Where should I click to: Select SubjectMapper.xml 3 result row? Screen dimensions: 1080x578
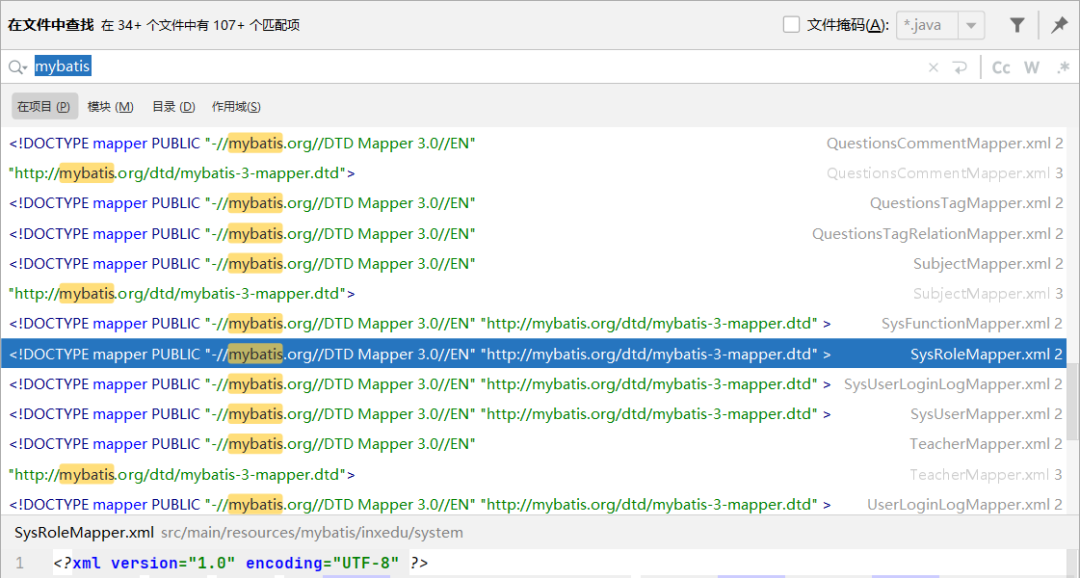pyautogui.click(x=534, y=293)
